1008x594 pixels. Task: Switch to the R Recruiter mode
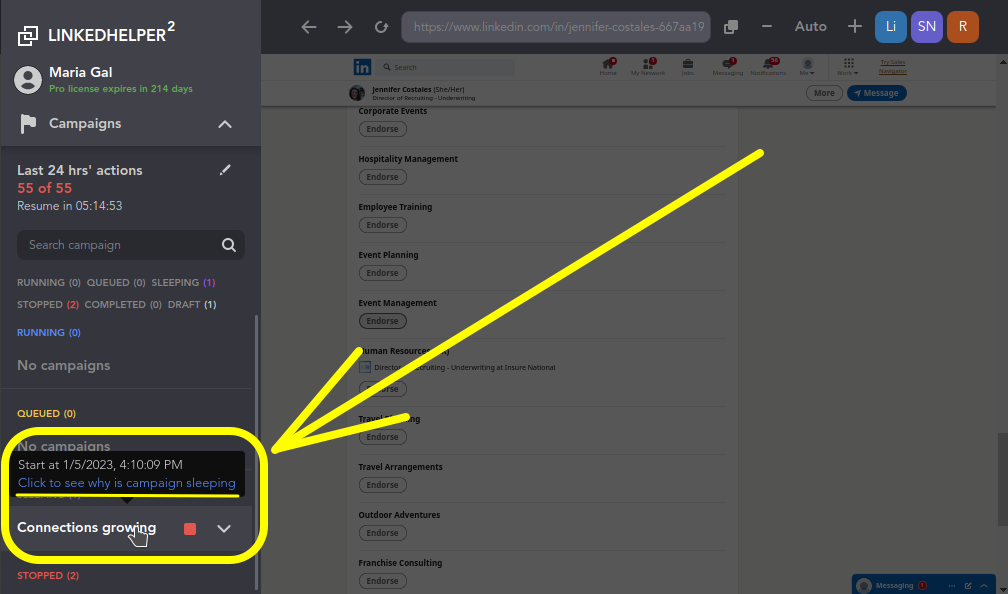point(962,27)
